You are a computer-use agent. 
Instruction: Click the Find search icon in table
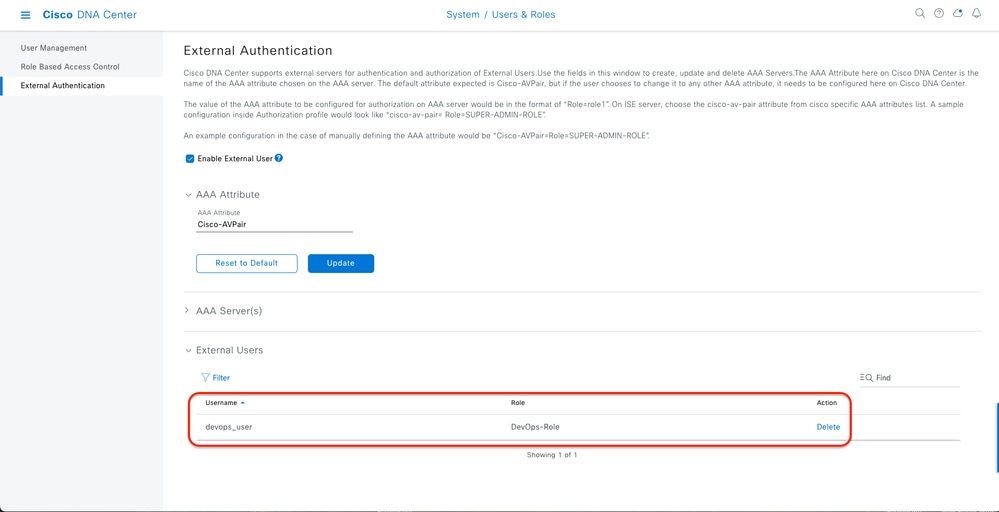pos(866,378)
